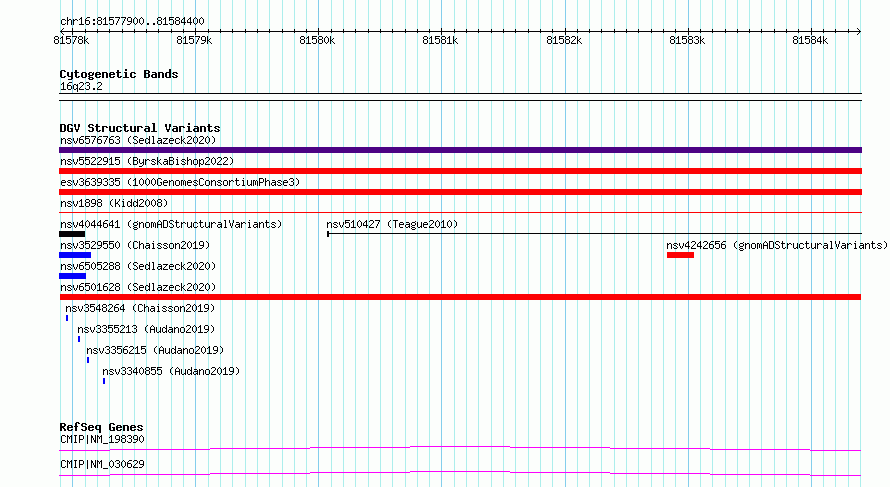Open nsv4044641 (gnomADStructuralVariants) variant label
This screenshot has height=487, width=890.
pyautogui.click(x=171, y=224)
